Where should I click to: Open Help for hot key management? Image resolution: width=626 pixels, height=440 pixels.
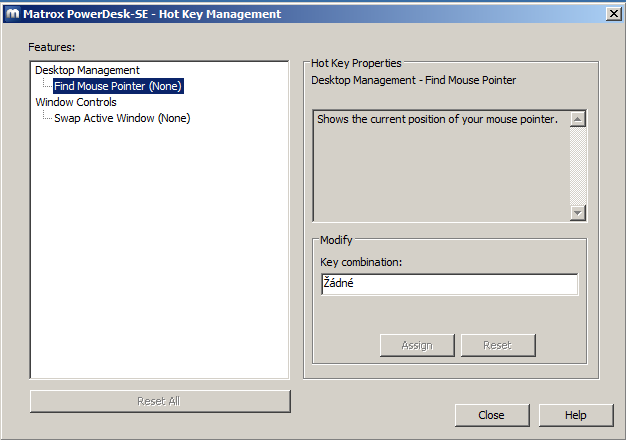576,415
